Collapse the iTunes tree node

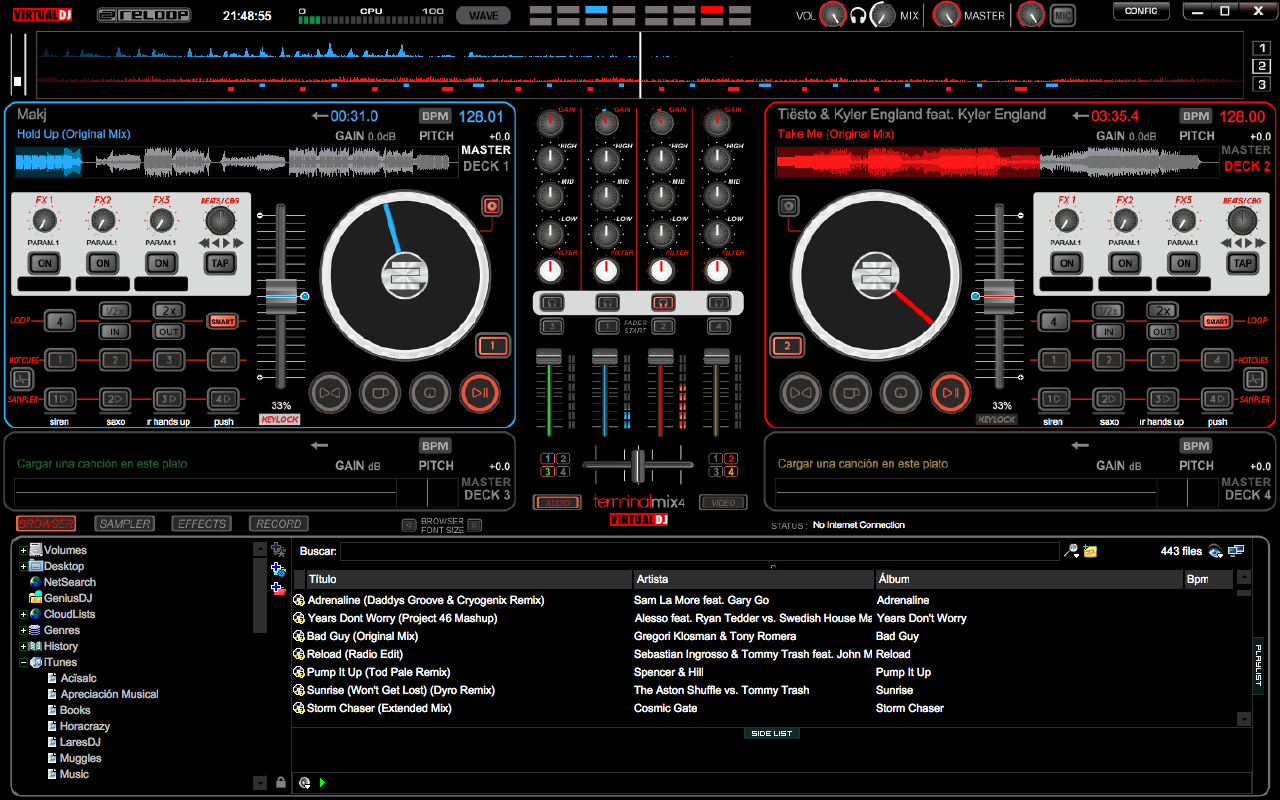click(23, 662)
